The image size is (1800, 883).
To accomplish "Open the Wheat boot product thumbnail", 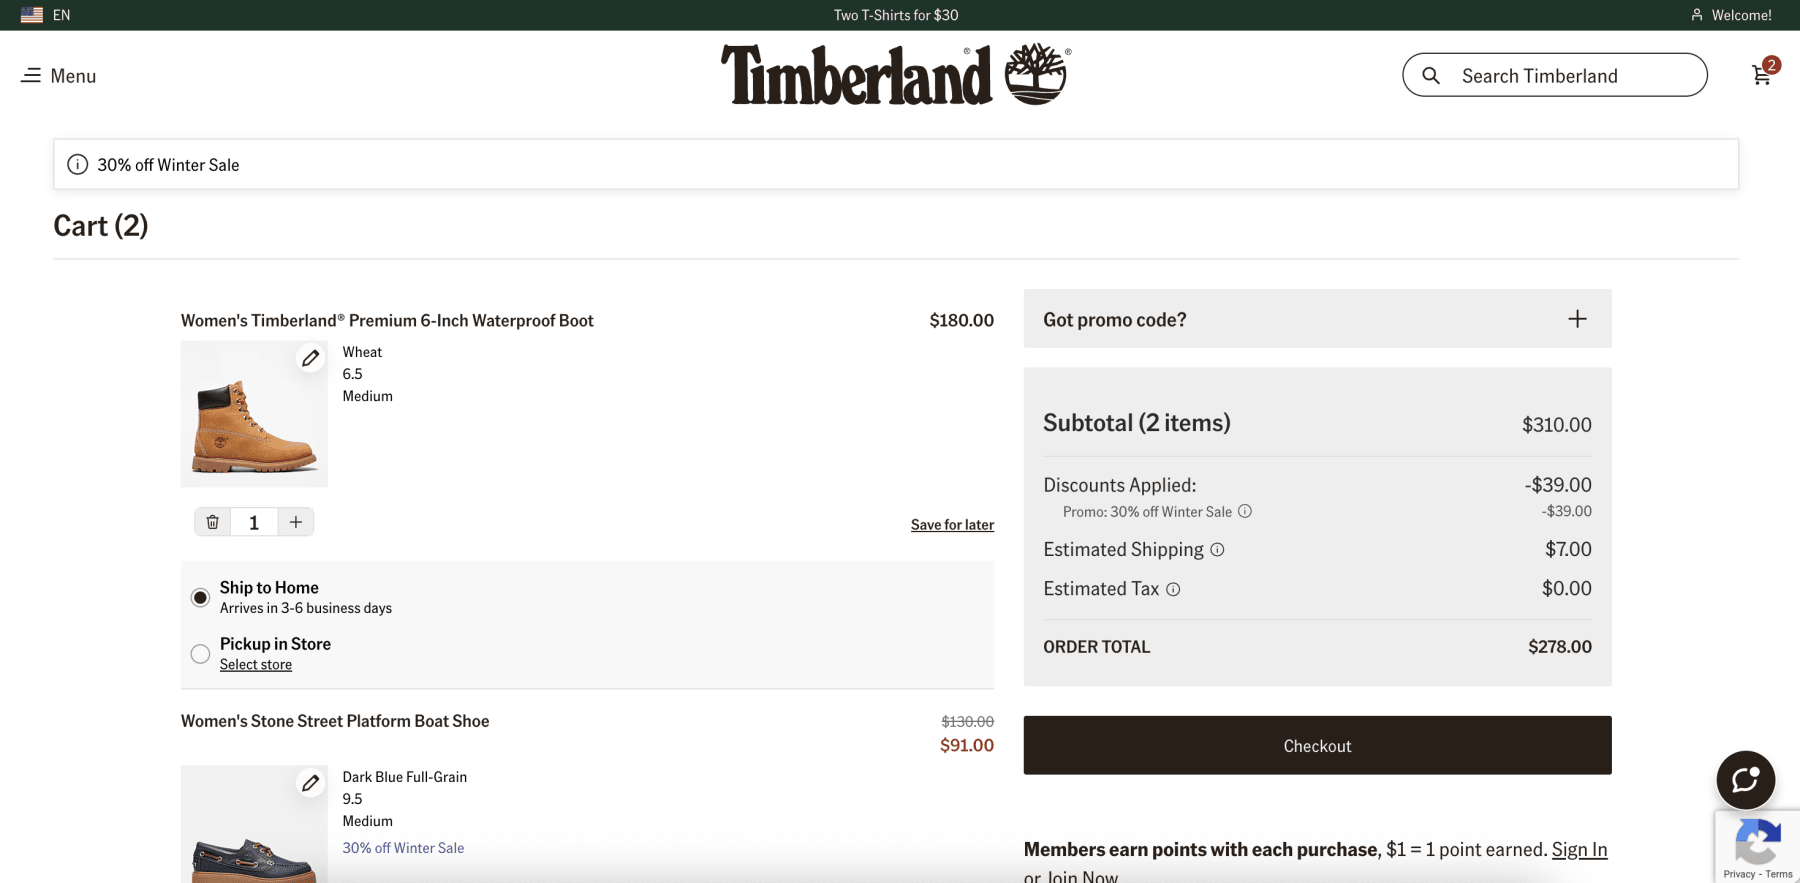I will 254,414.
